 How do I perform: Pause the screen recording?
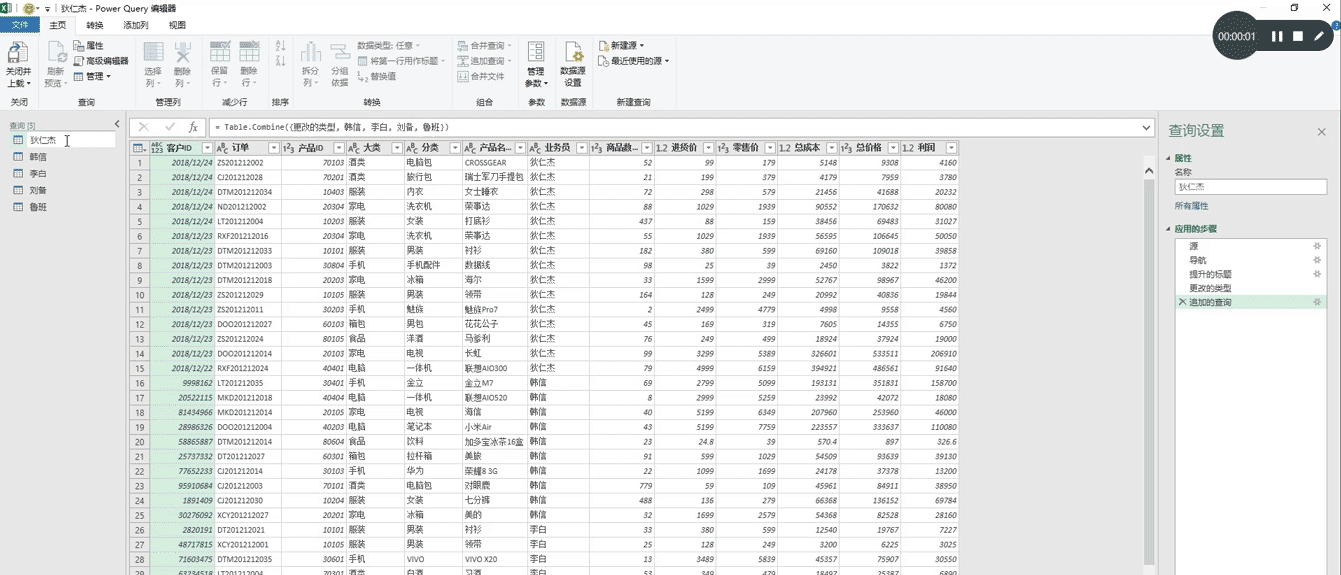point(1277,36)
